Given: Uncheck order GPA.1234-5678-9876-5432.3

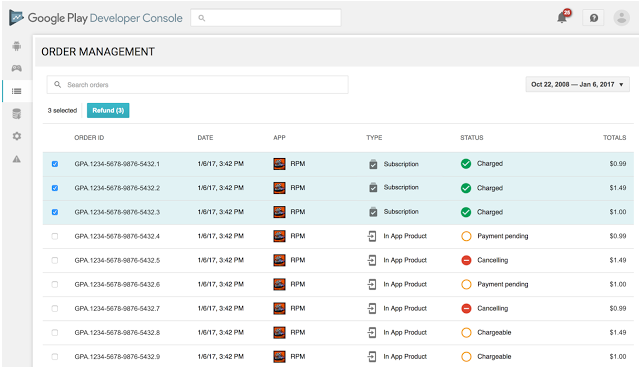Looking at the screenshot, I should tap(55, 212).
